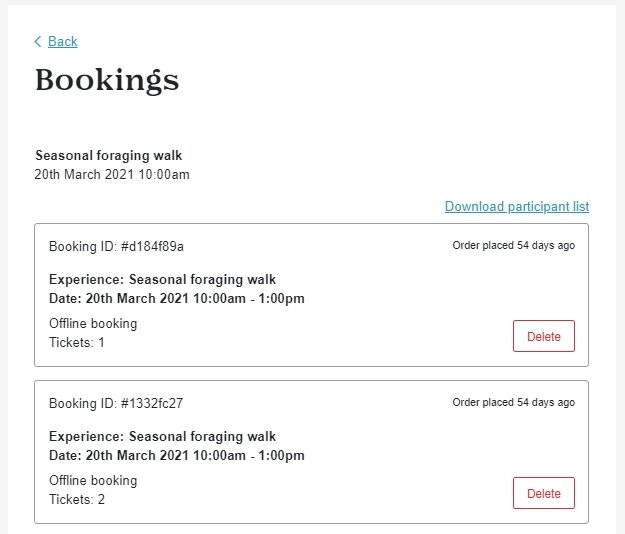Click the Date line in first booking card
Screen dimensions: 625x534
177,298
